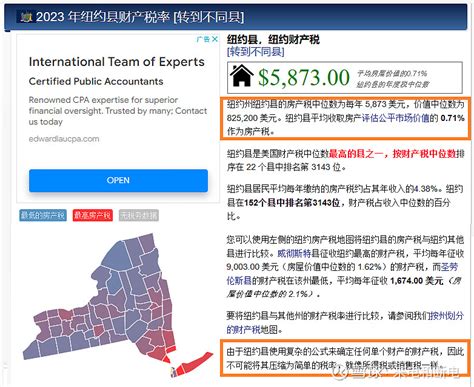
Task: Click Long Island red region on map
Action: tap(195, 363)
